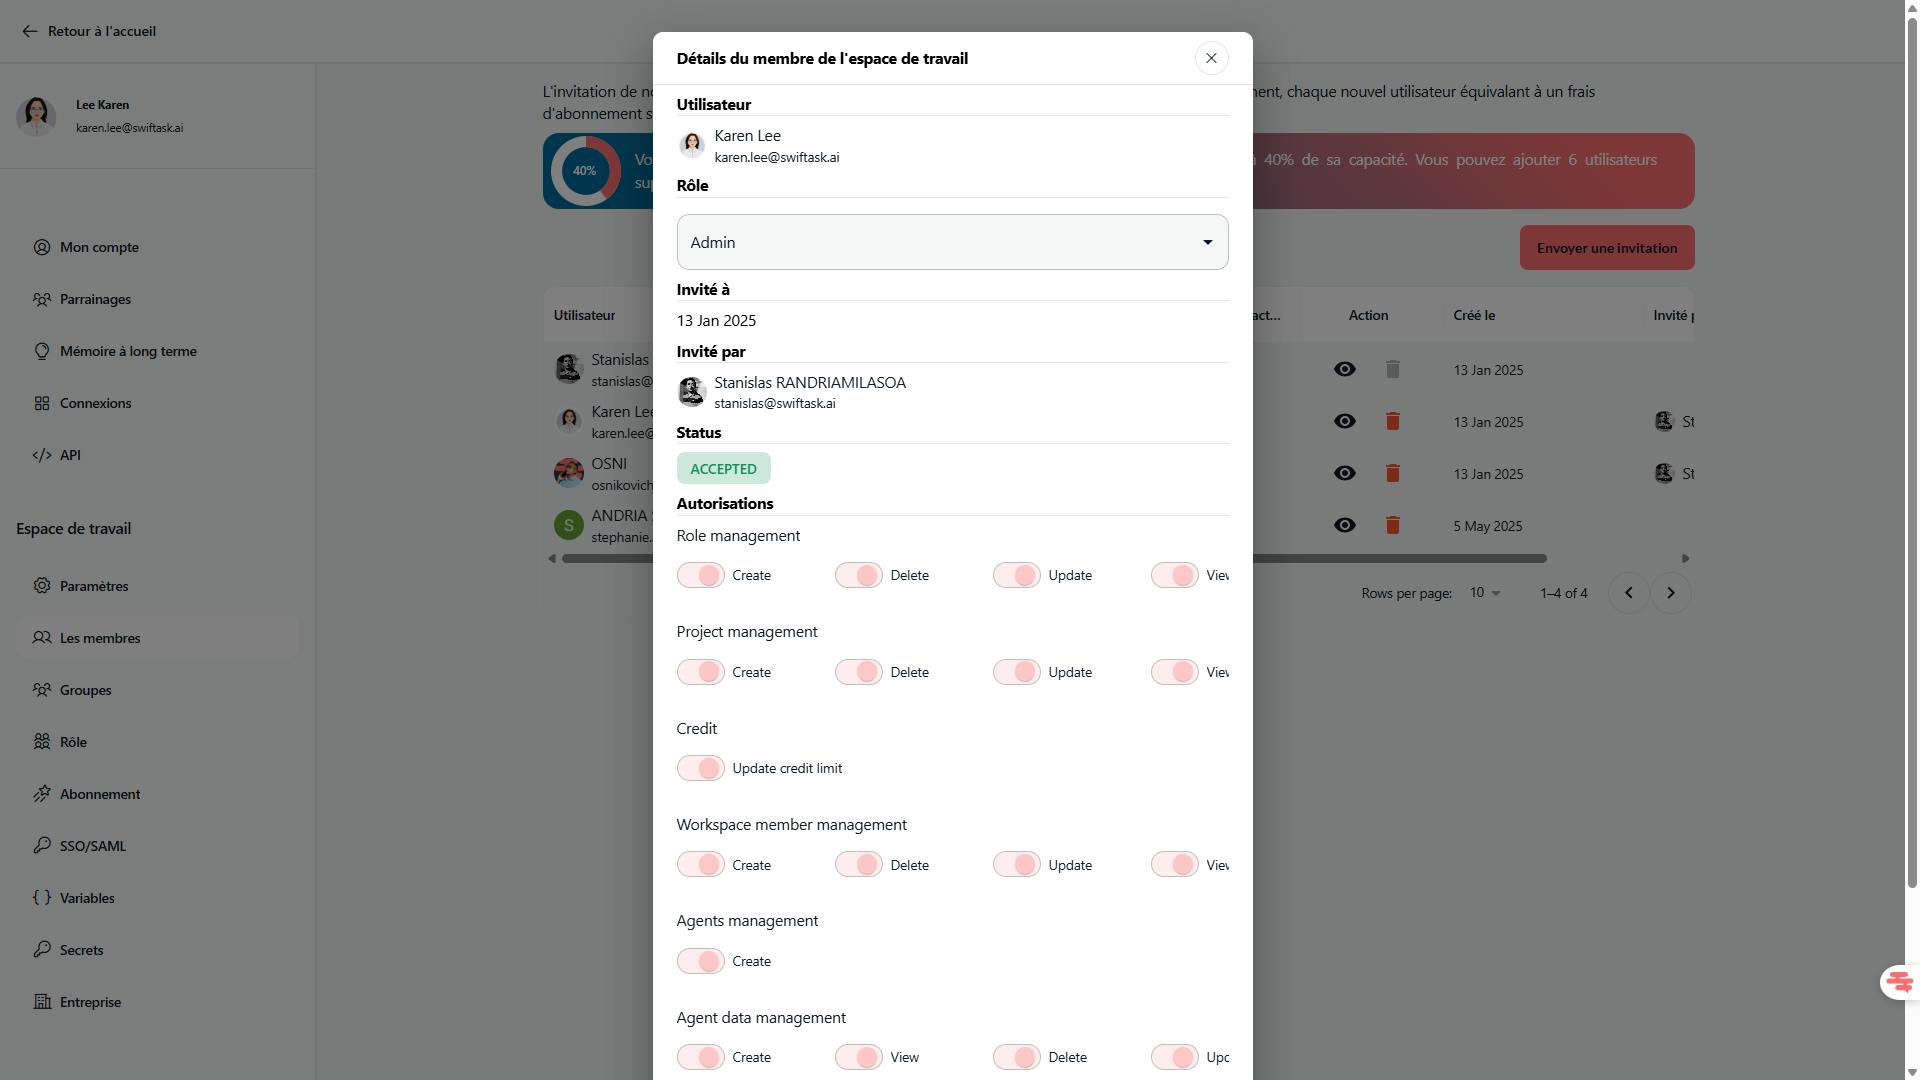
Task: Click the Envoyer une invitation button
Action: [x=1606, y=248]
